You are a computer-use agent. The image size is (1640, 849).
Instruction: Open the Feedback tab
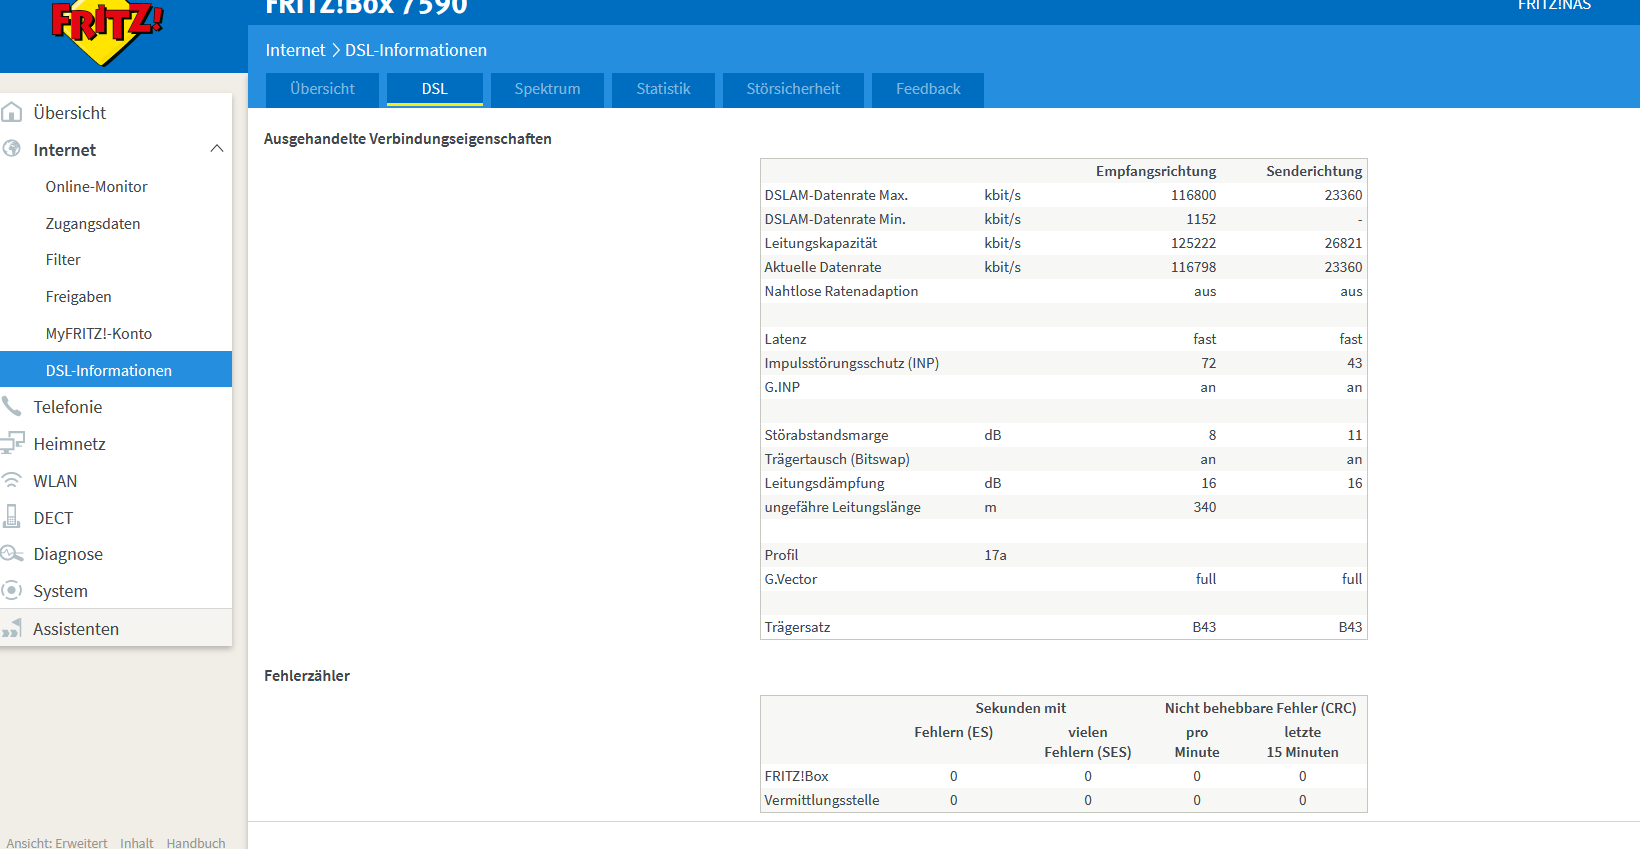(x=928, y=89)
